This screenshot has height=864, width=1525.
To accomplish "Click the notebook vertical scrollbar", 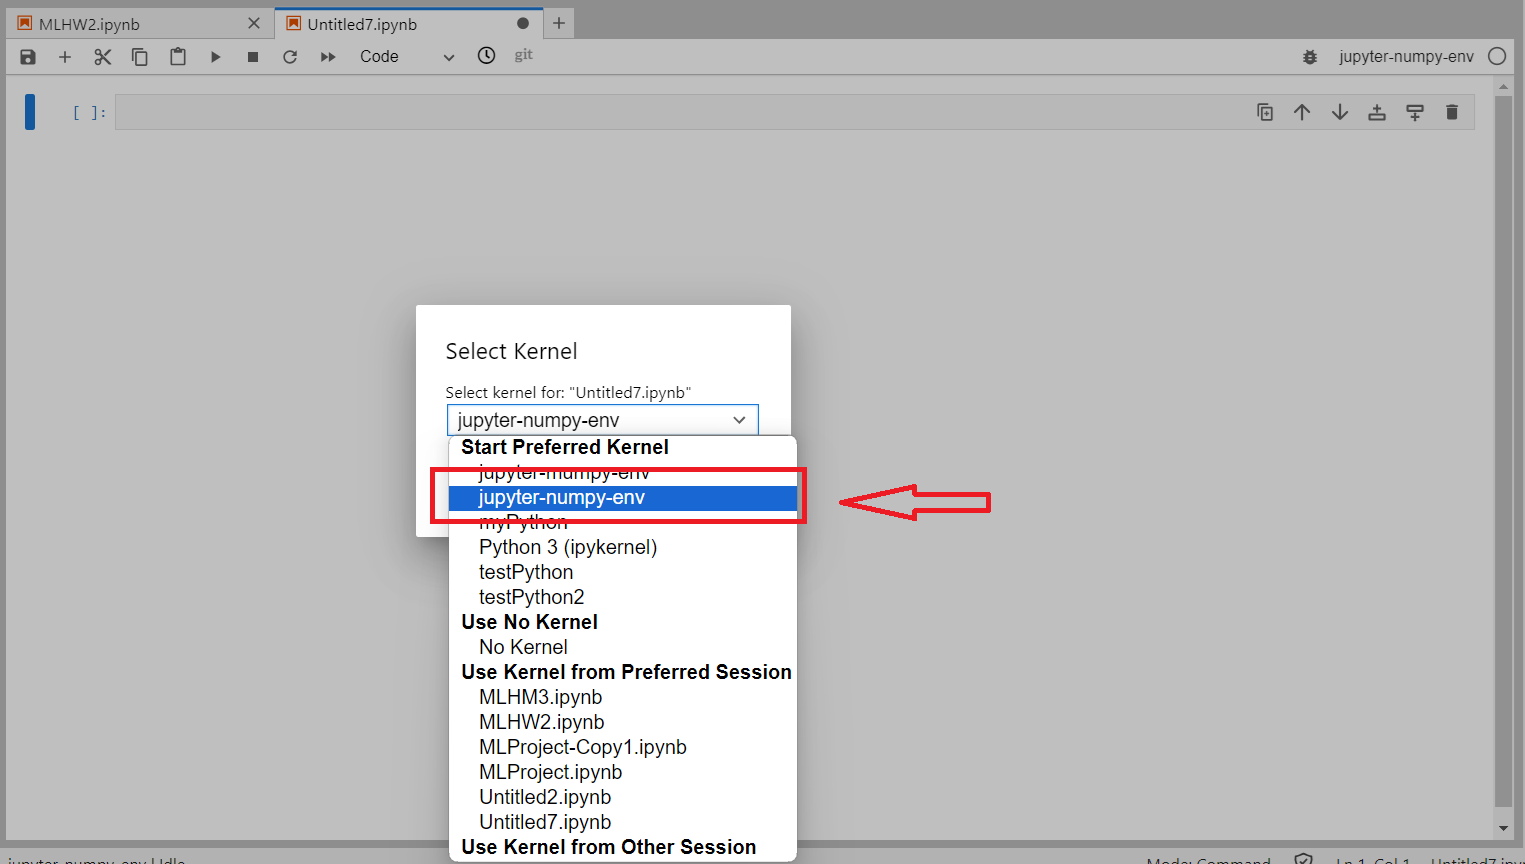I will (1503, 450).
